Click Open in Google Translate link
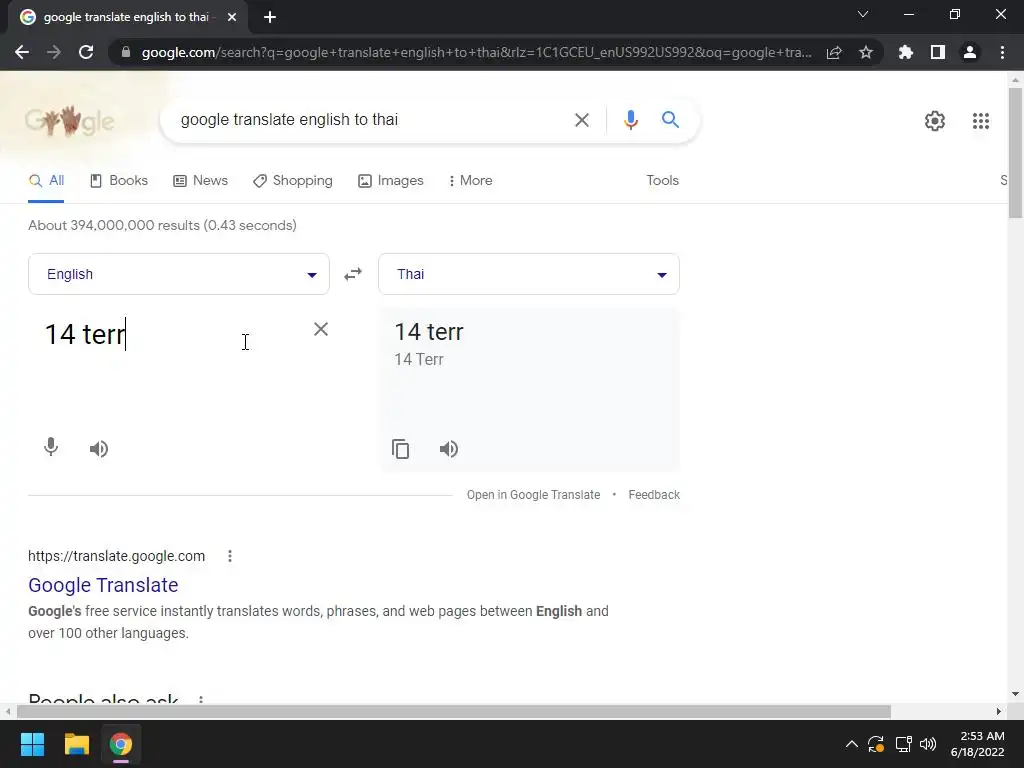The height and width of the screenshot is (768, 1024). (533, 495)
